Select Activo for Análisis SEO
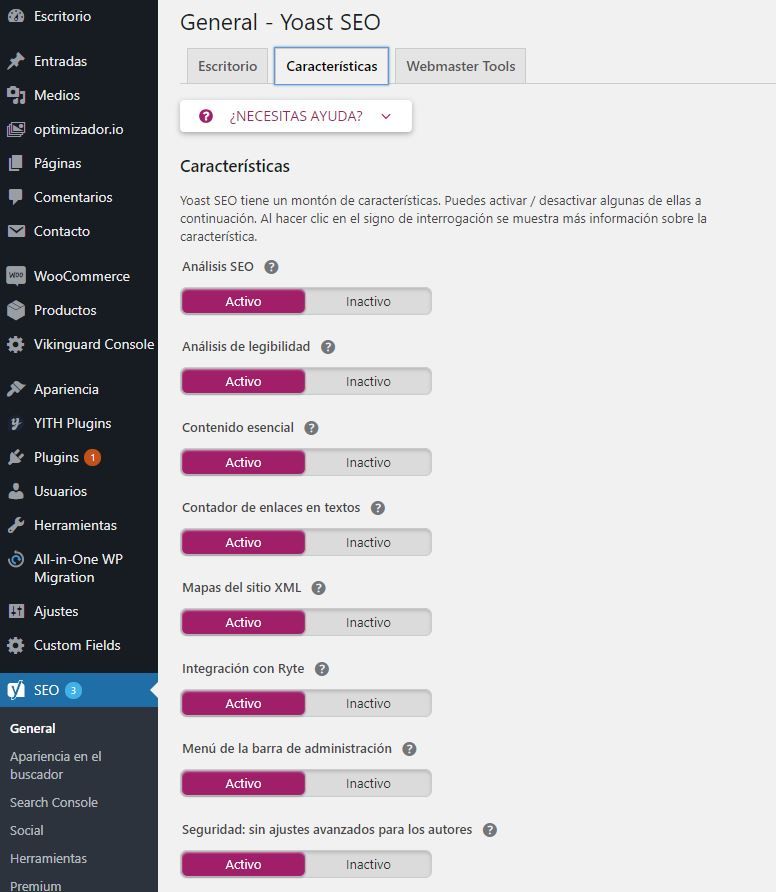Screen dimensions: 776x892 coord(243,302)
